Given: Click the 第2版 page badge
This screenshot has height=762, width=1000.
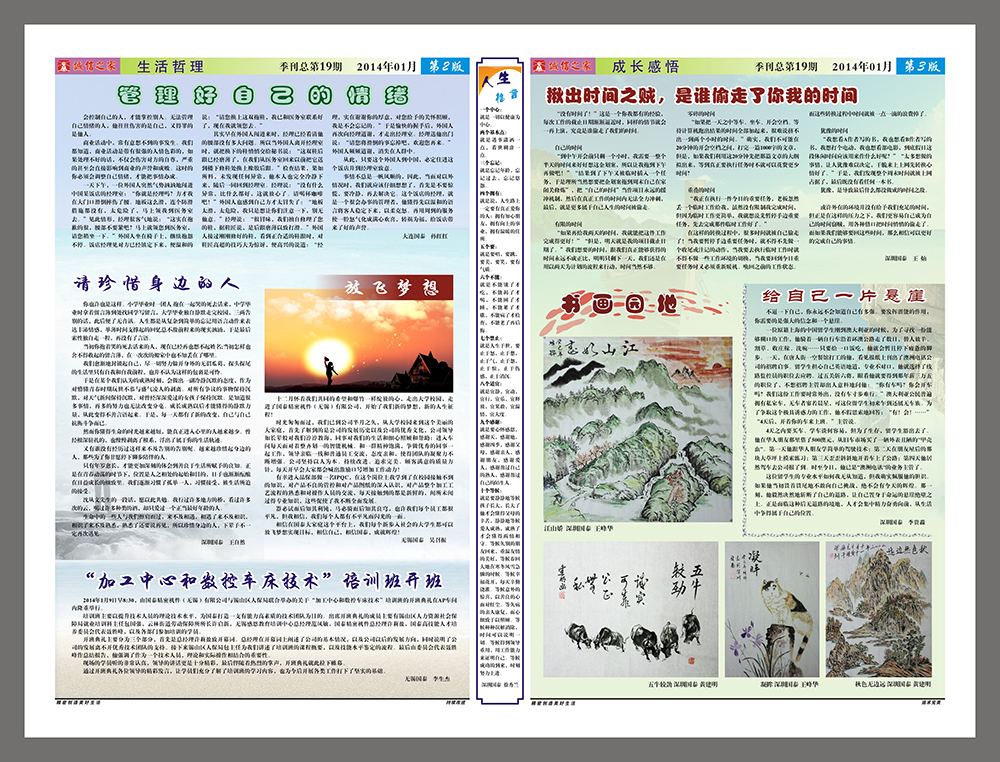Looking at the screenshot, I should tap(445, 66).
